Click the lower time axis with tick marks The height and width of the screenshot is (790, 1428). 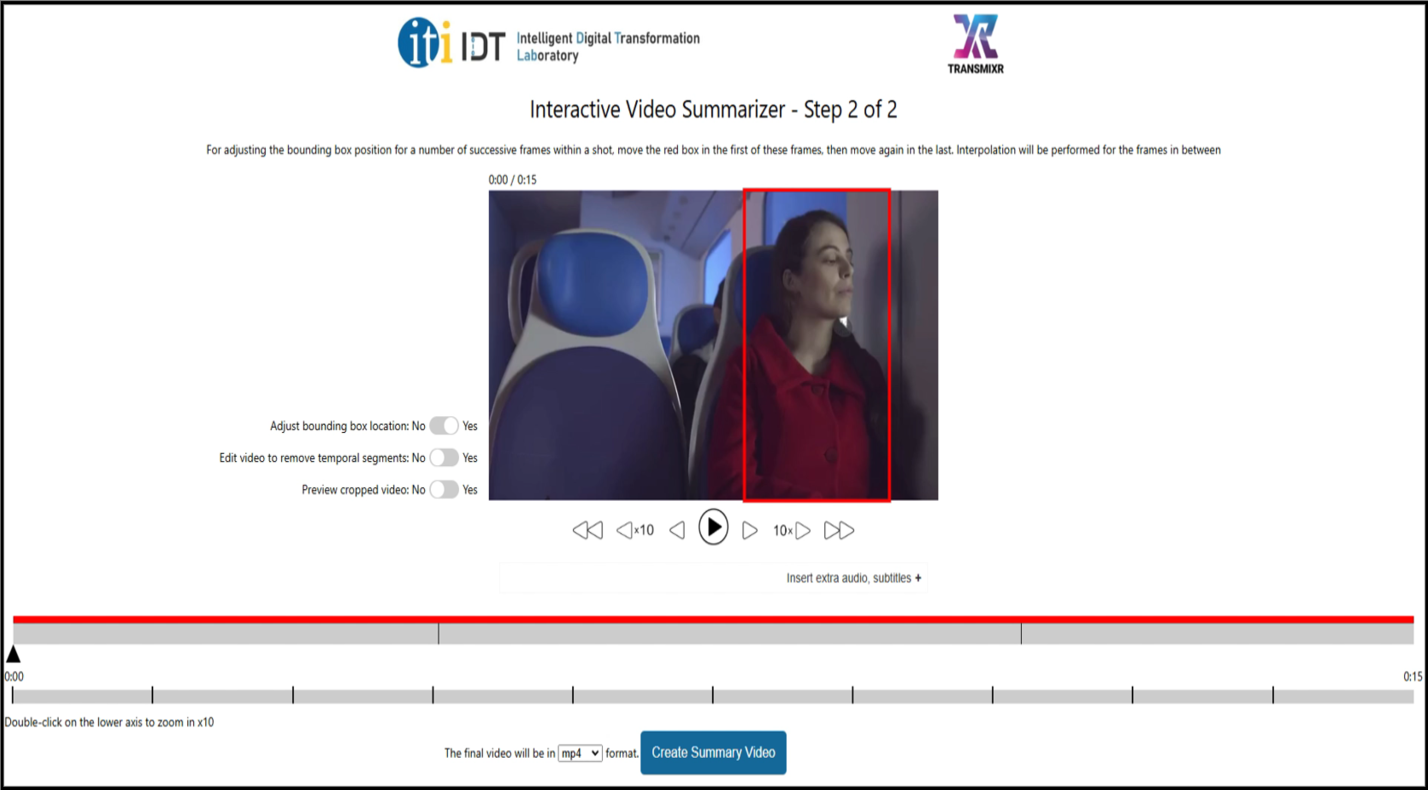(713, 696)
